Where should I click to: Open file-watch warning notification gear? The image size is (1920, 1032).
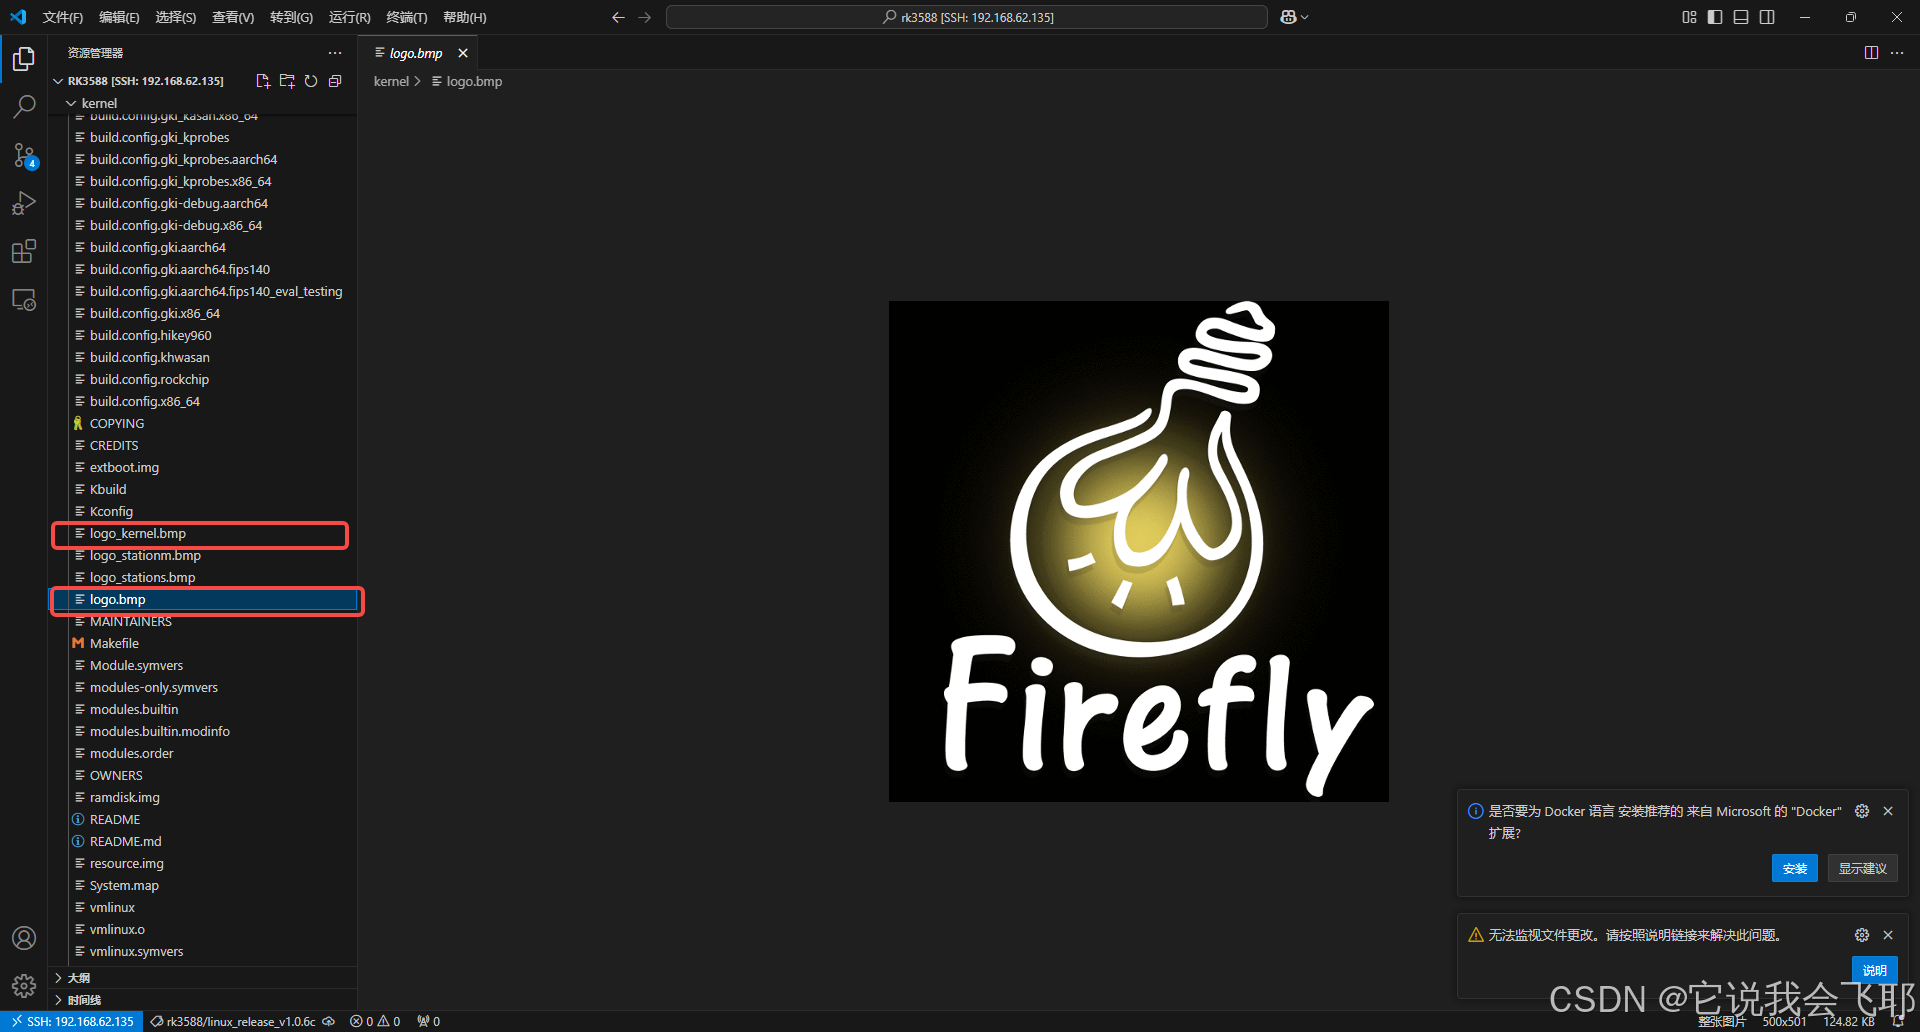click(1862, 935)
